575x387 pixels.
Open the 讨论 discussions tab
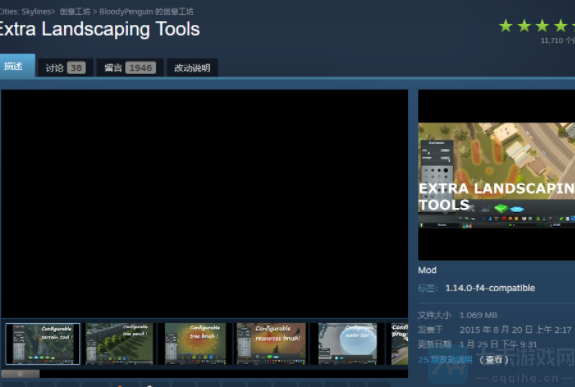point(65,68)
